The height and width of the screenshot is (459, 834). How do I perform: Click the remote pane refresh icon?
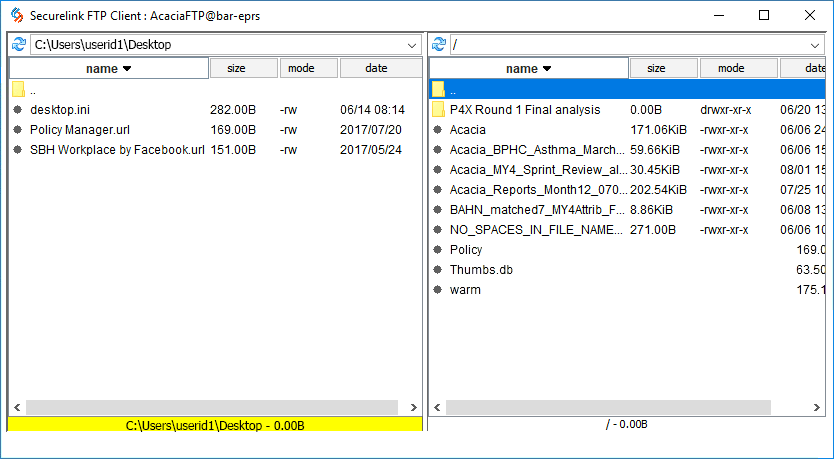[438, 45]
